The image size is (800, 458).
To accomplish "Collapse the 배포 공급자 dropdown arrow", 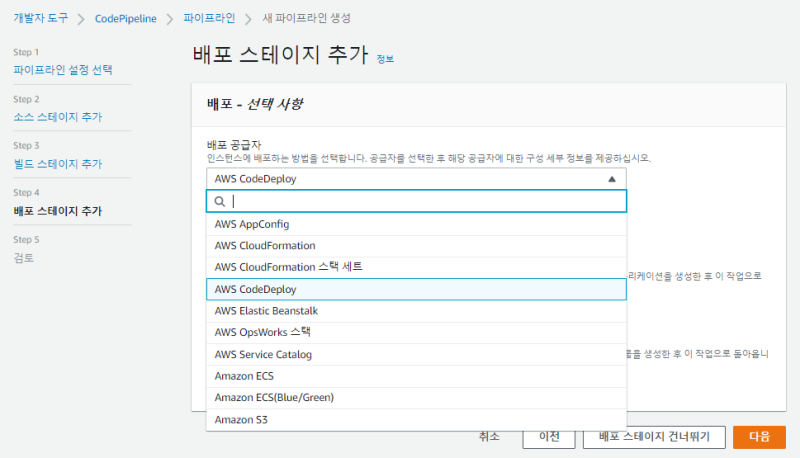I will [611, 179].
